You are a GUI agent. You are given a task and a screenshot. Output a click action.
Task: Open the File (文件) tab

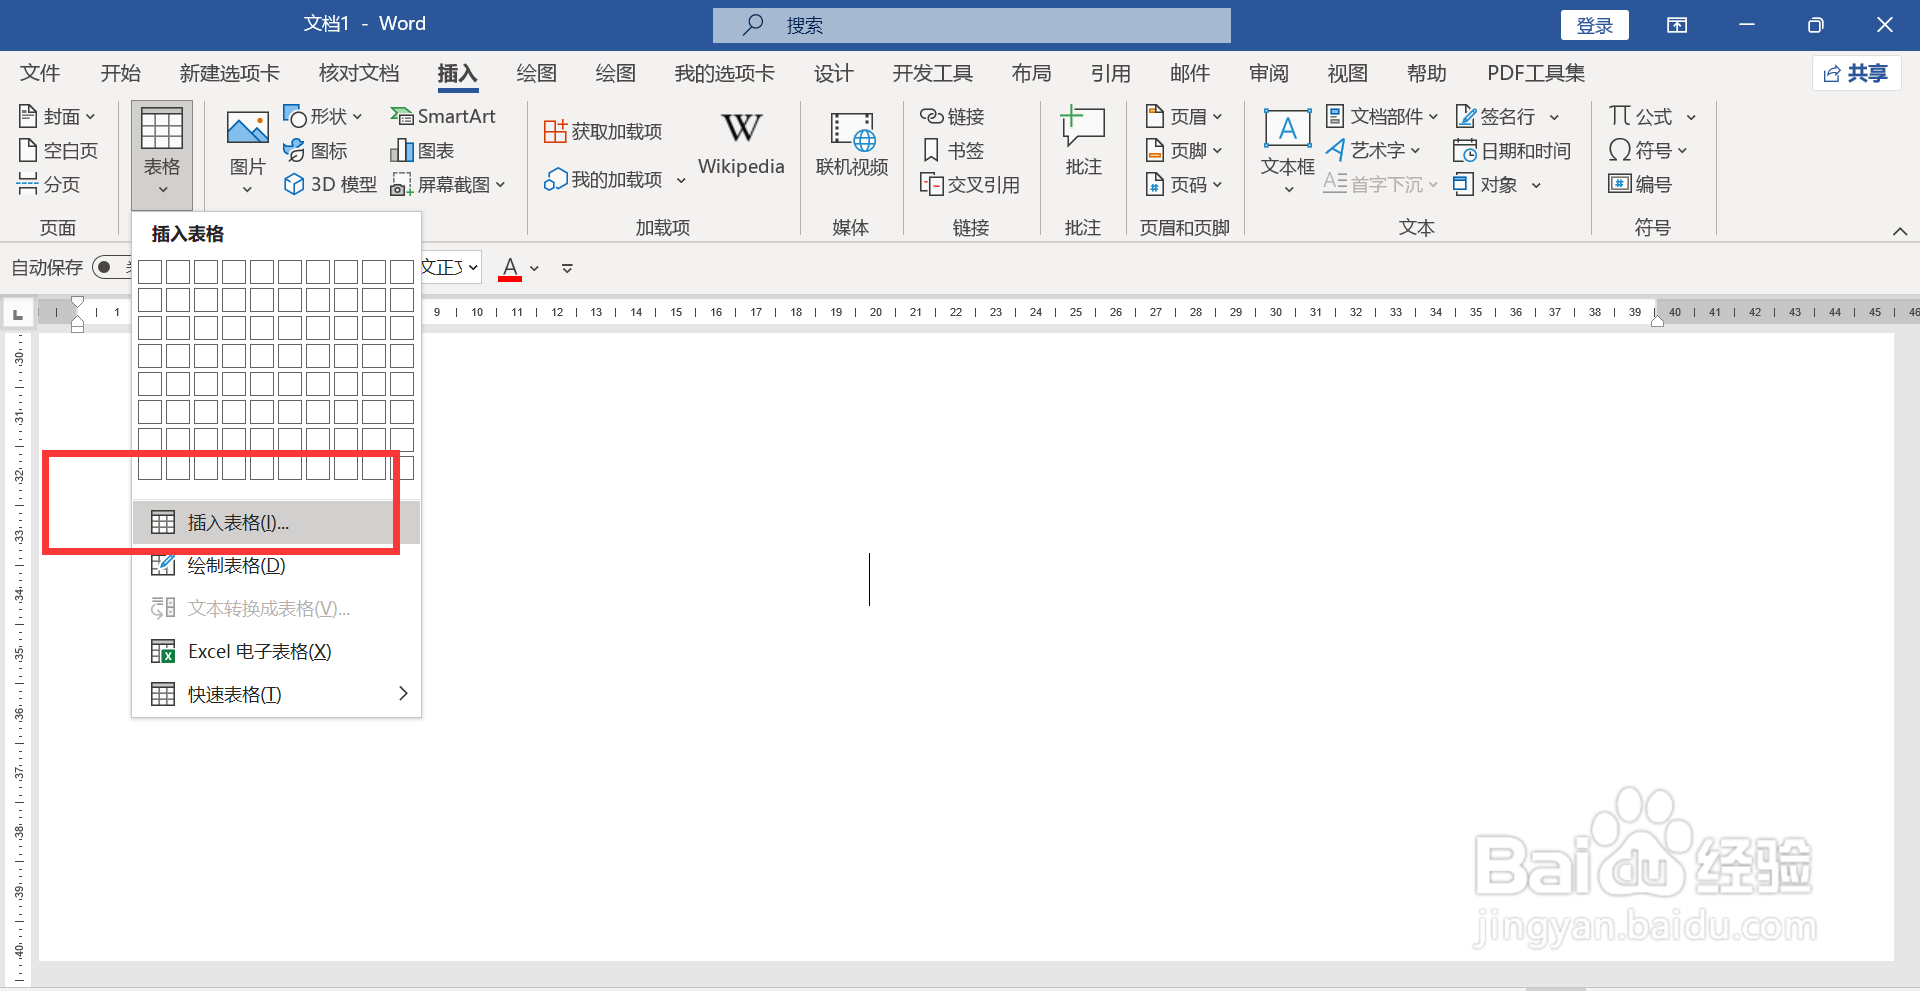(40, 73)
